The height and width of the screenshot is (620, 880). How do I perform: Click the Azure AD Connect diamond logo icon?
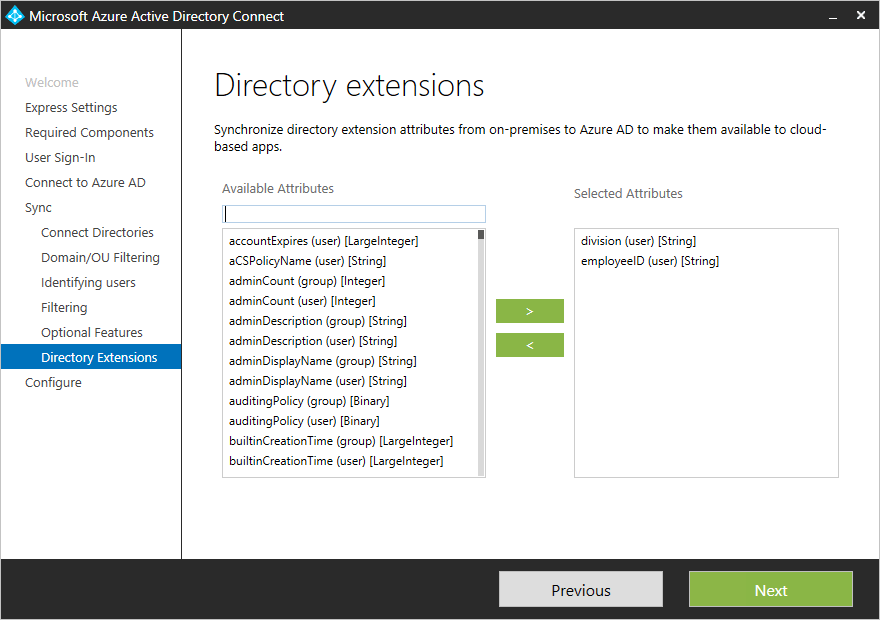pos(14,15)
